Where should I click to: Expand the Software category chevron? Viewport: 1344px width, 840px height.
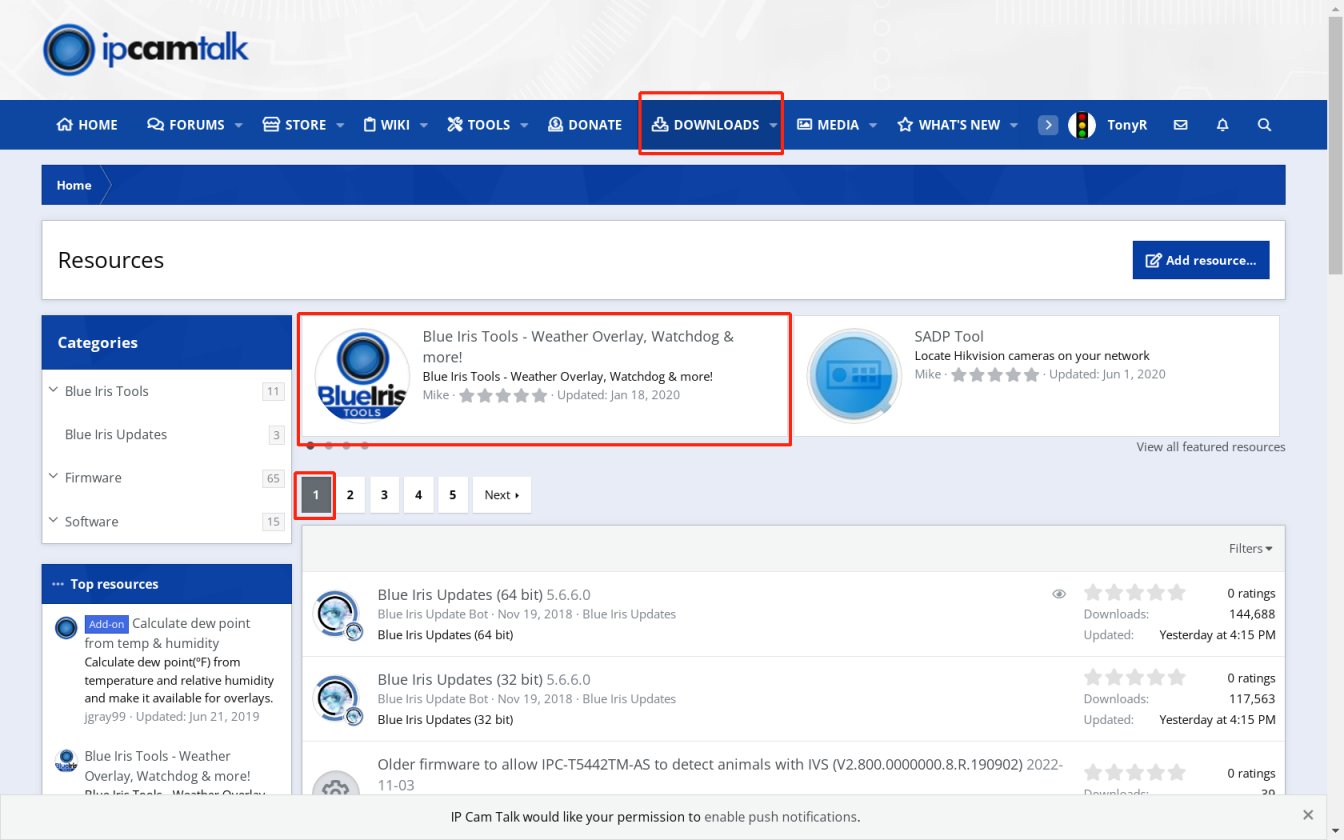[53, 521]
